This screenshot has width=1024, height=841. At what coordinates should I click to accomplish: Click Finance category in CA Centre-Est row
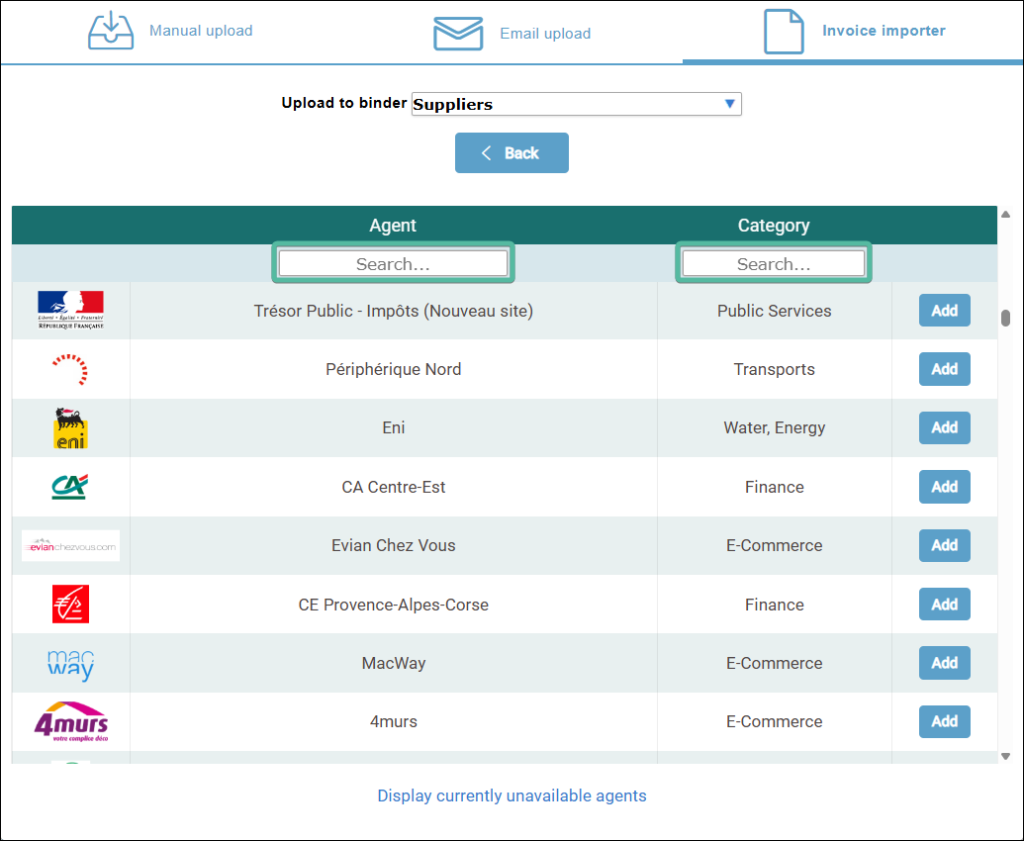click(774, 487)
